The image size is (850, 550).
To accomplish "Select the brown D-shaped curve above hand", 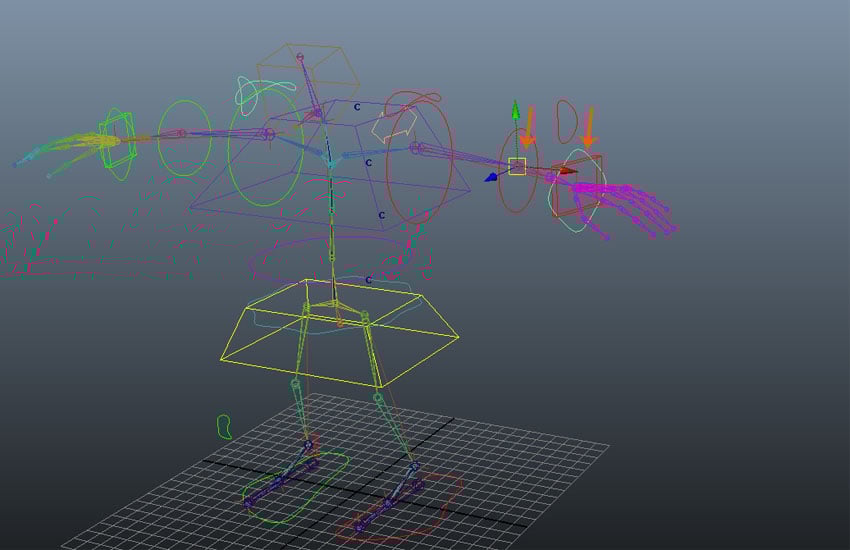I will pyautogui.click(x=567, y=121).
